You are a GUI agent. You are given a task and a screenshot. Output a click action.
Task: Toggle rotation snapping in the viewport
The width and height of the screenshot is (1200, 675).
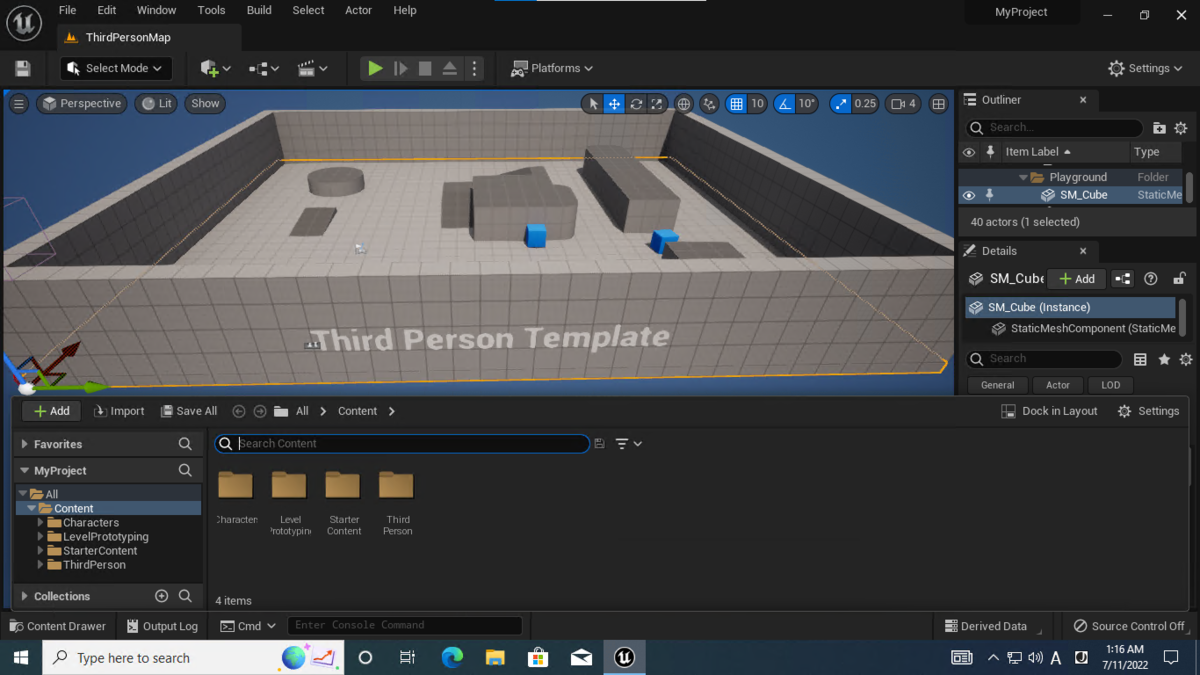tap(785, 103)
